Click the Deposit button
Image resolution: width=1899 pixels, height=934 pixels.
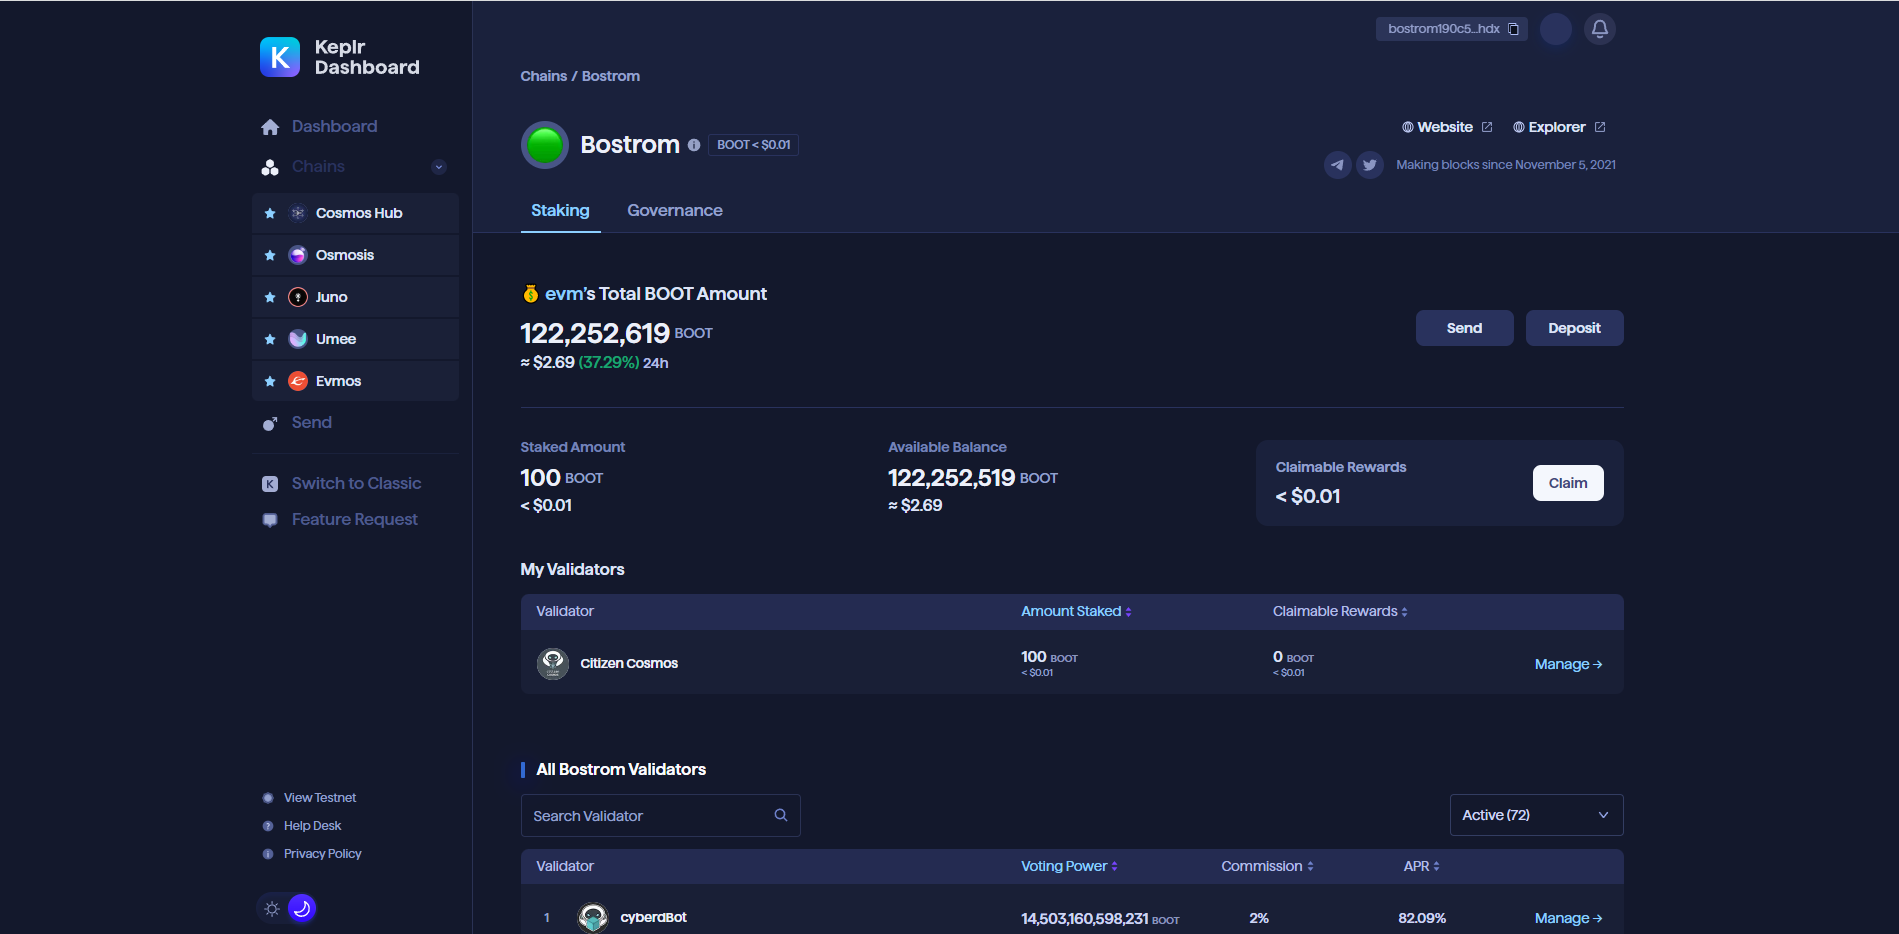(1575, 328)
